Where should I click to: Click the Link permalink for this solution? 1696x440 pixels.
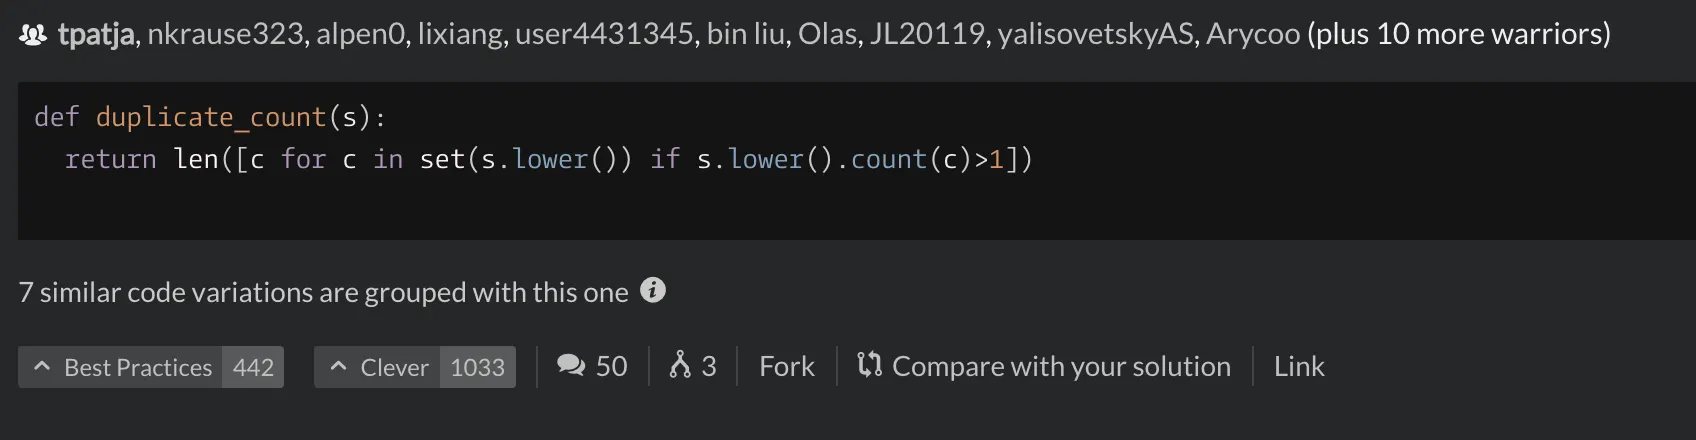1299,366
